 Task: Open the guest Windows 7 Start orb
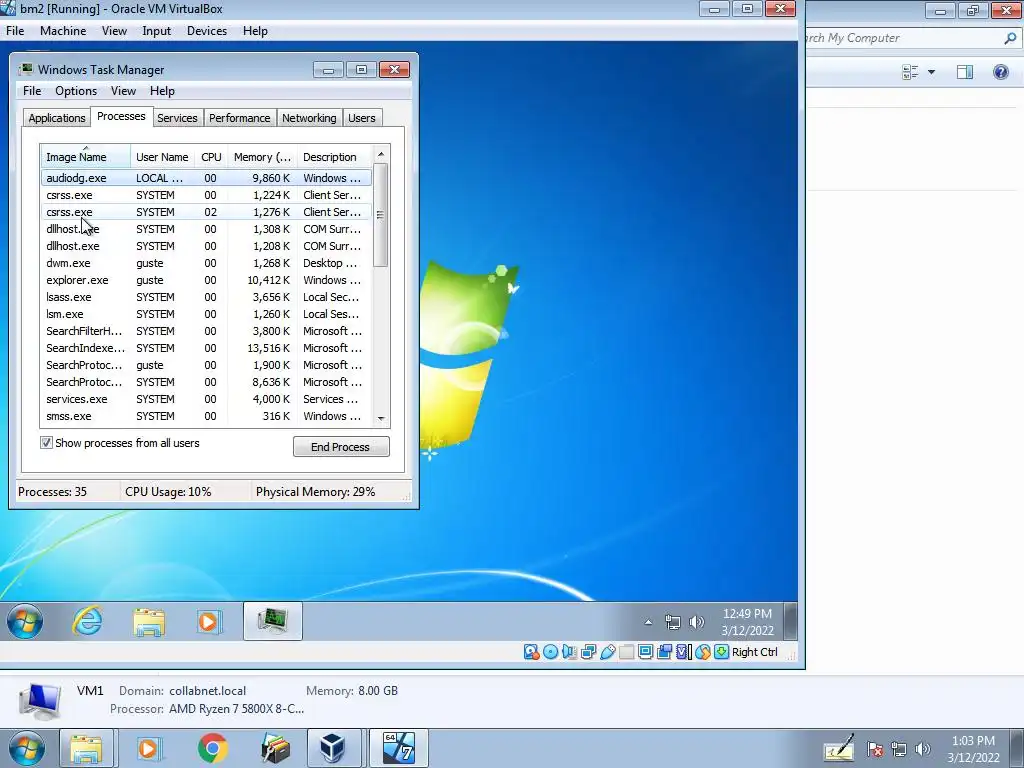coord(25,621)
